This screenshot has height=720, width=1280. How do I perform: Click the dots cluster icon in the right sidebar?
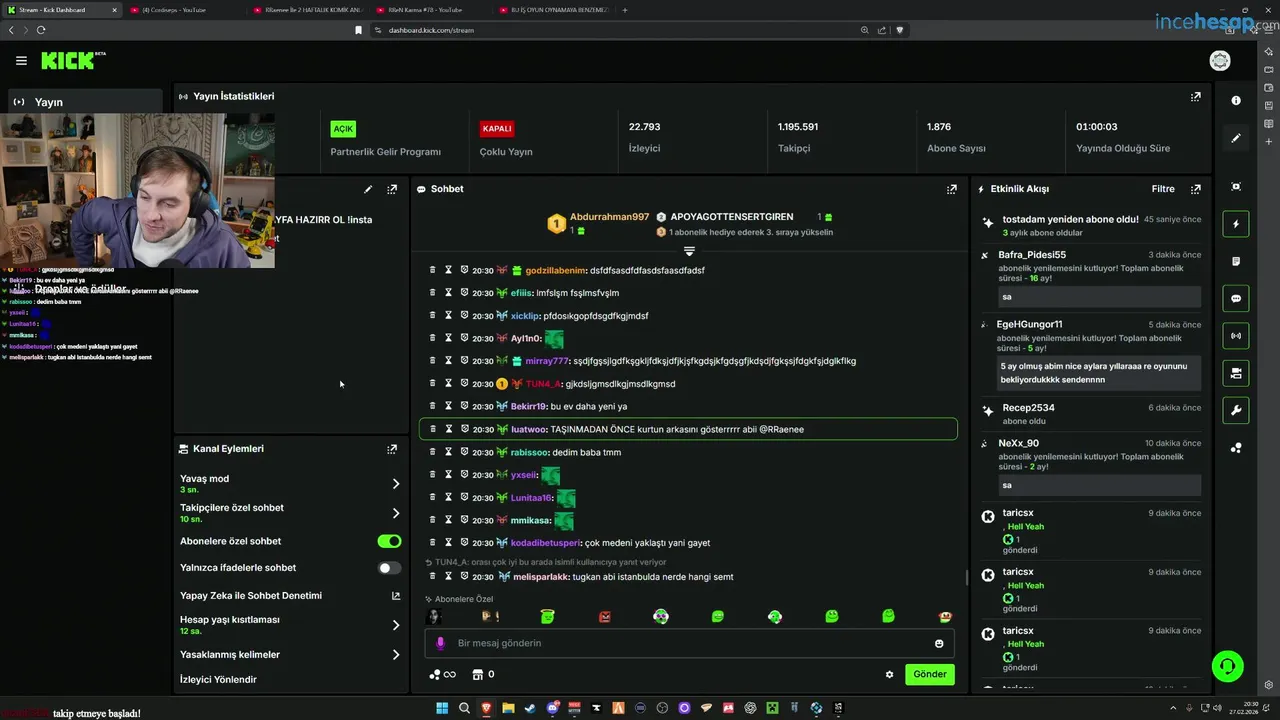click(x=1236, y=448)
